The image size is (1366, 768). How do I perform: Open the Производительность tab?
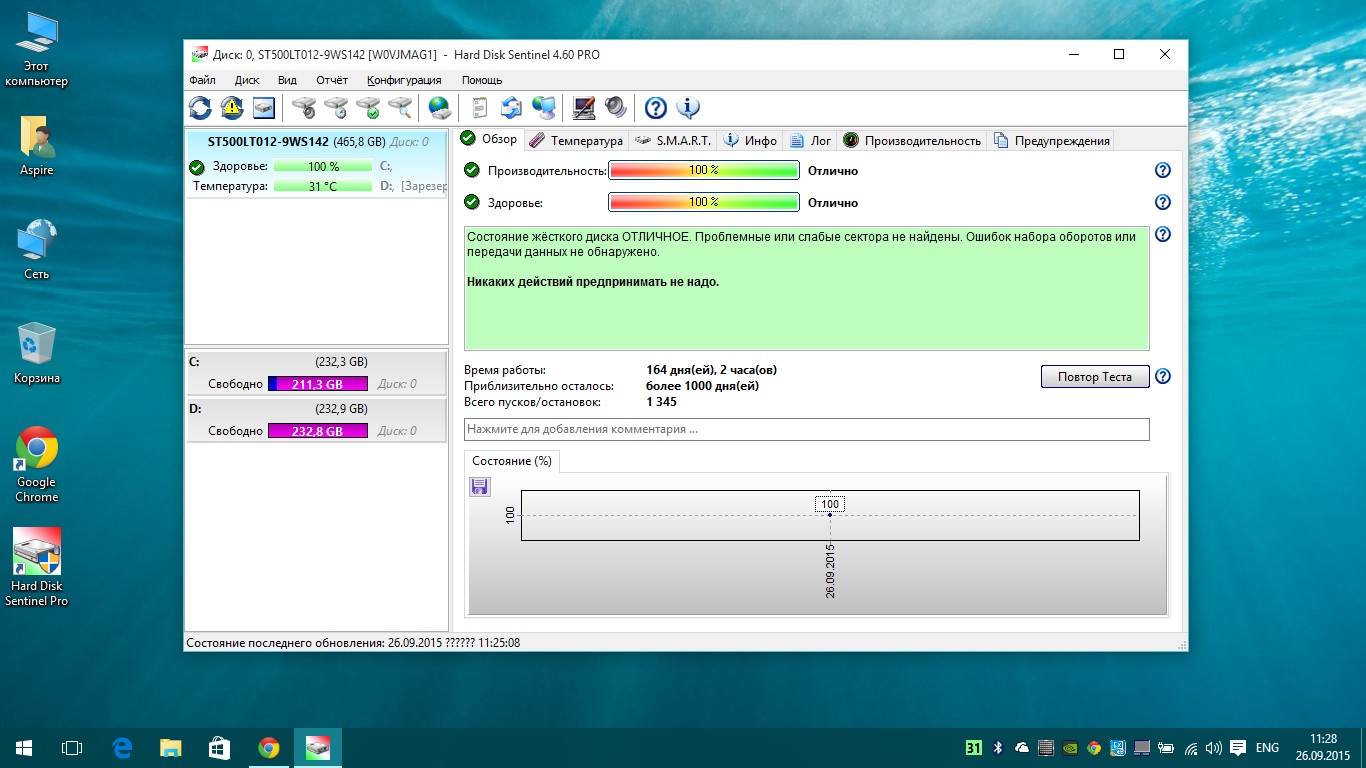coord(912,141)
